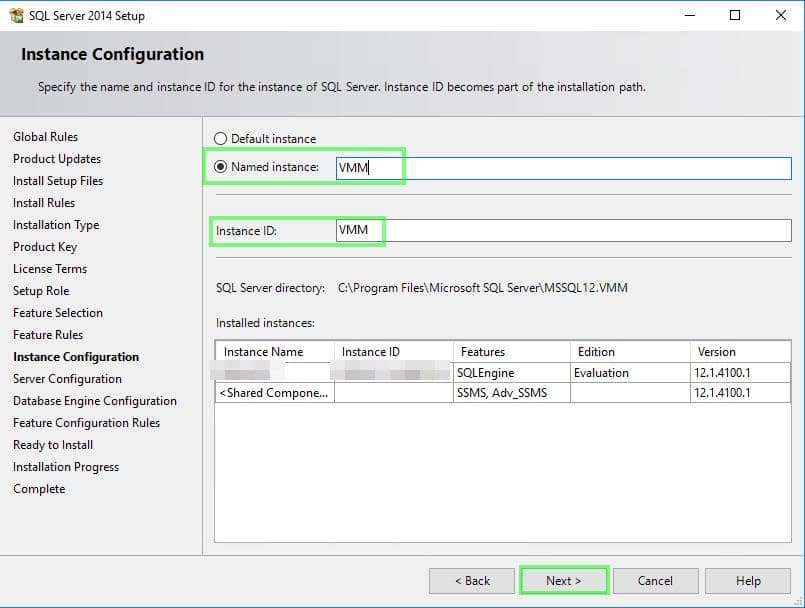
Task: Click the Instance ID text field
Action: pyautogui.click(x=563, y=231)
